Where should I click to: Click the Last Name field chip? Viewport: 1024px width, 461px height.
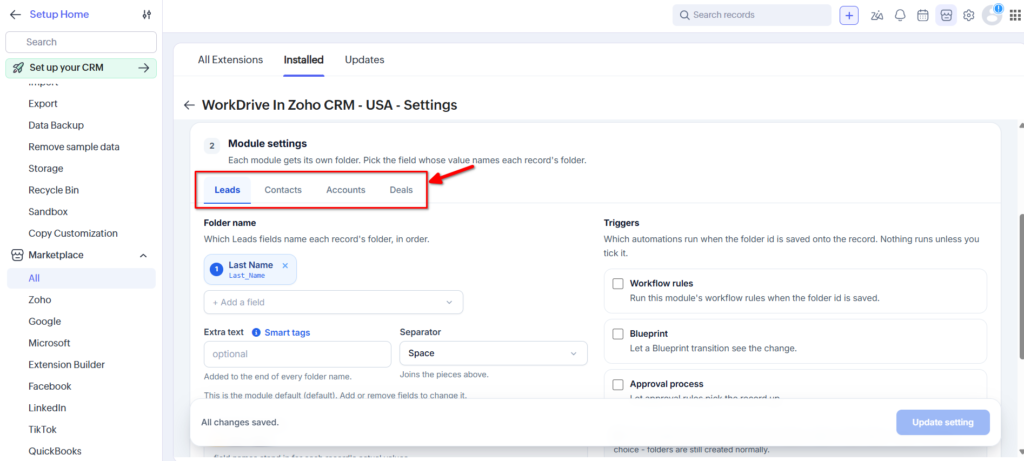[x=250, y=270]
